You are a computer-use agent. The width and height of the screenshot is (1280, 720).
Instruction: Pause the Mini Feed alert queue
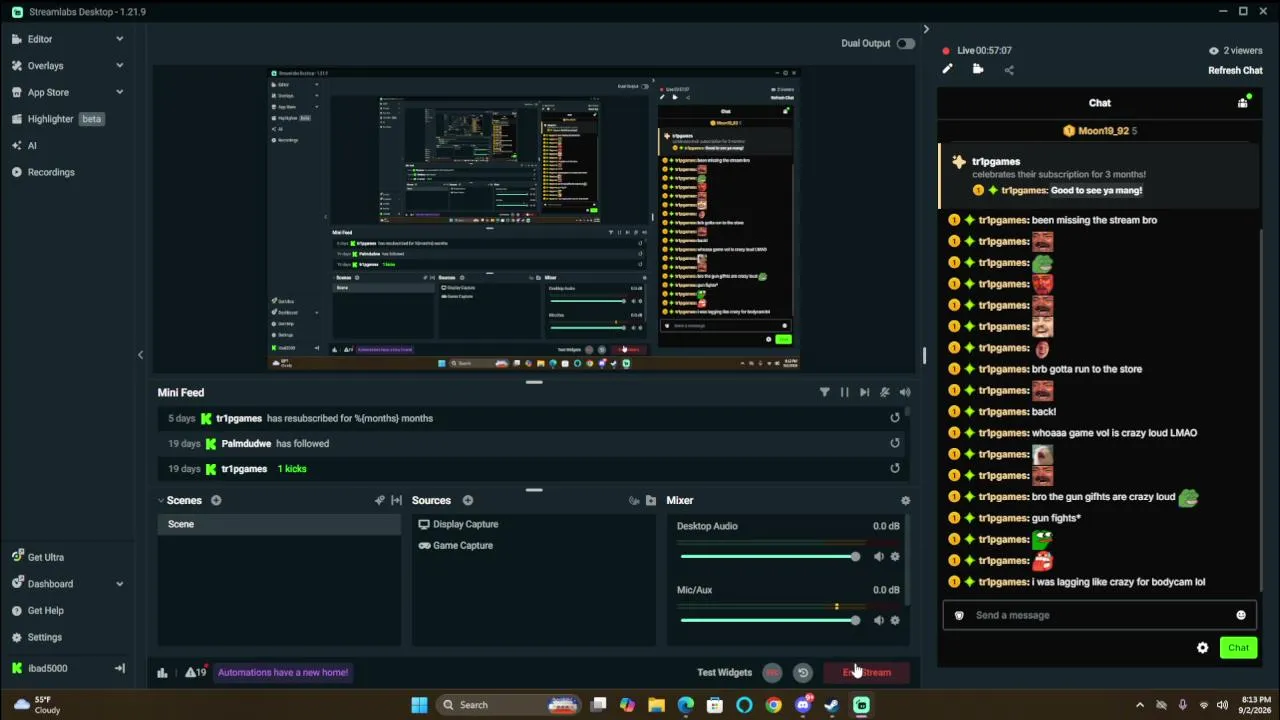pyautogui.click(x=844, y=392)
